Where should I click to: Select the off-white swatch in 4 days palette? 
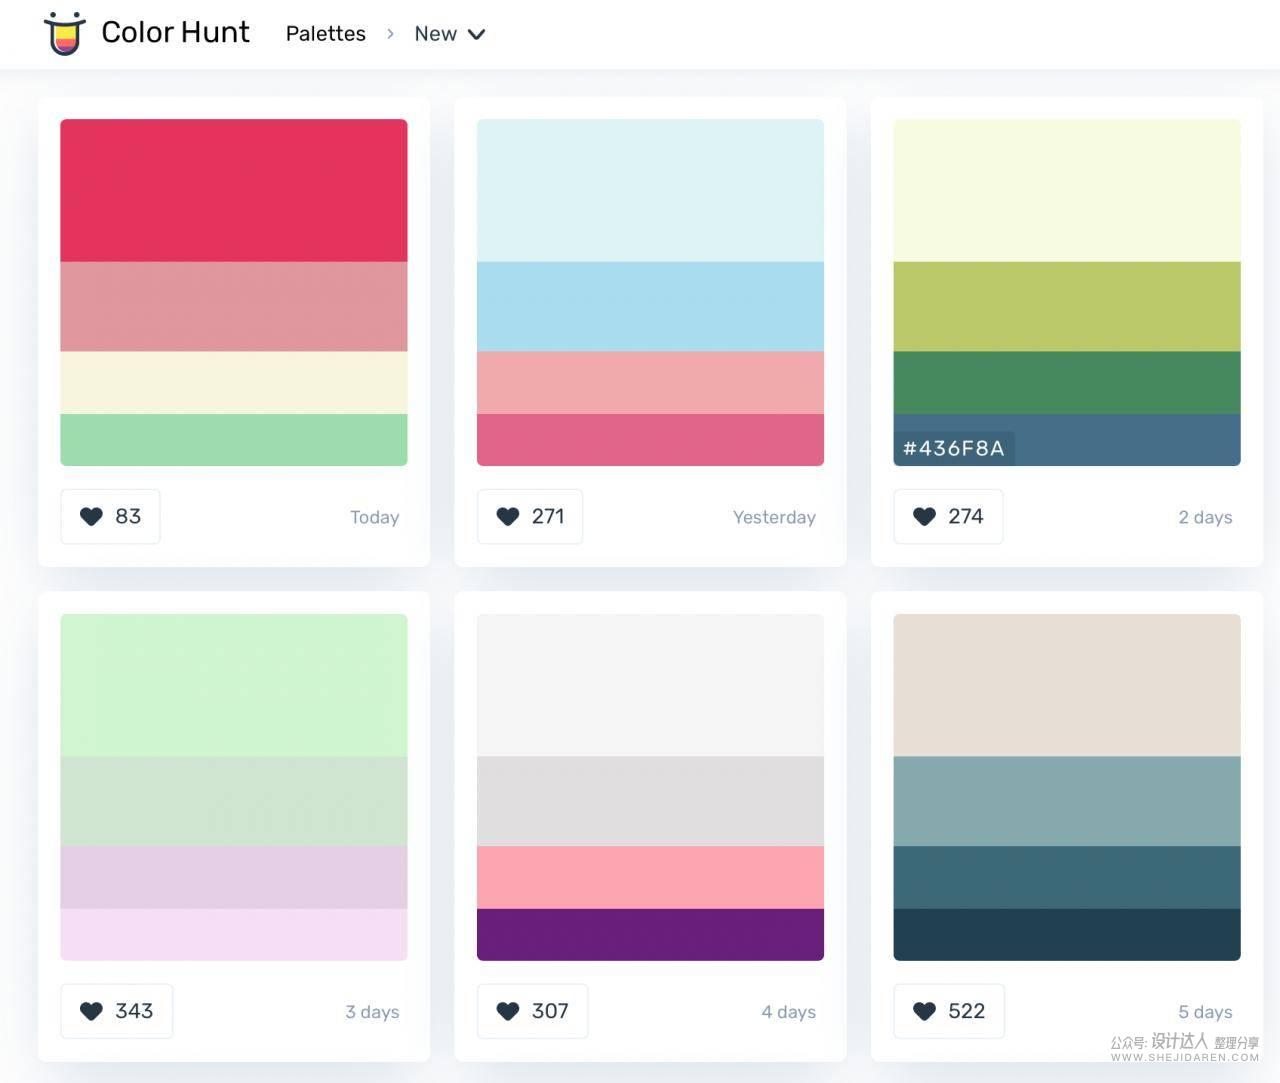coord(650,686)
